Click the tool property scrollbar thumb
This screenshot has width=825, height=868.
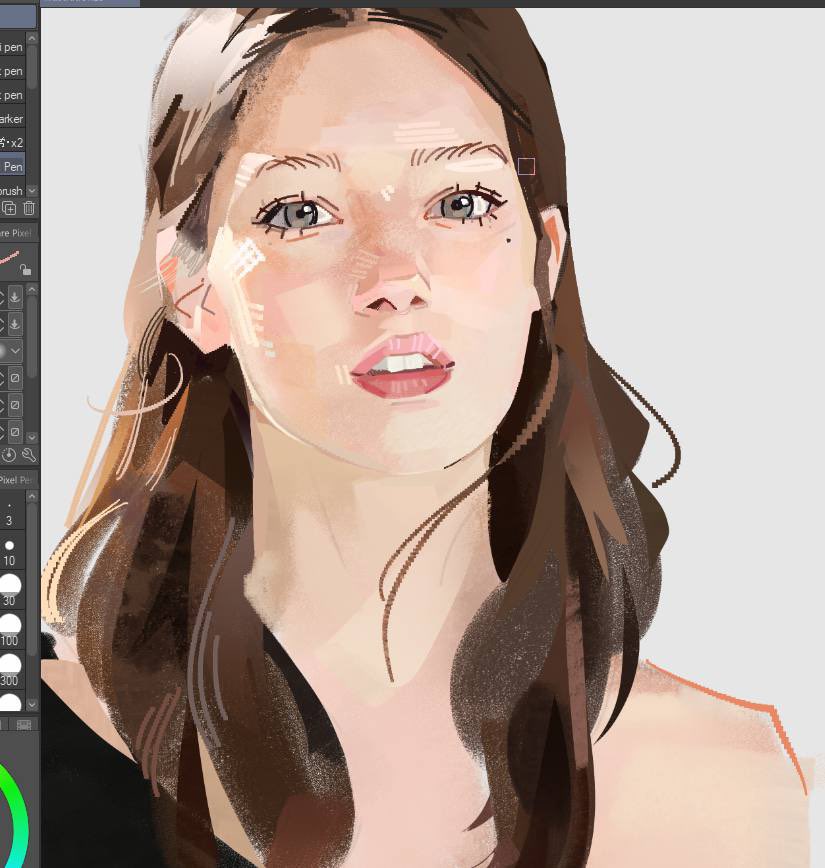(x=32, y=337)
